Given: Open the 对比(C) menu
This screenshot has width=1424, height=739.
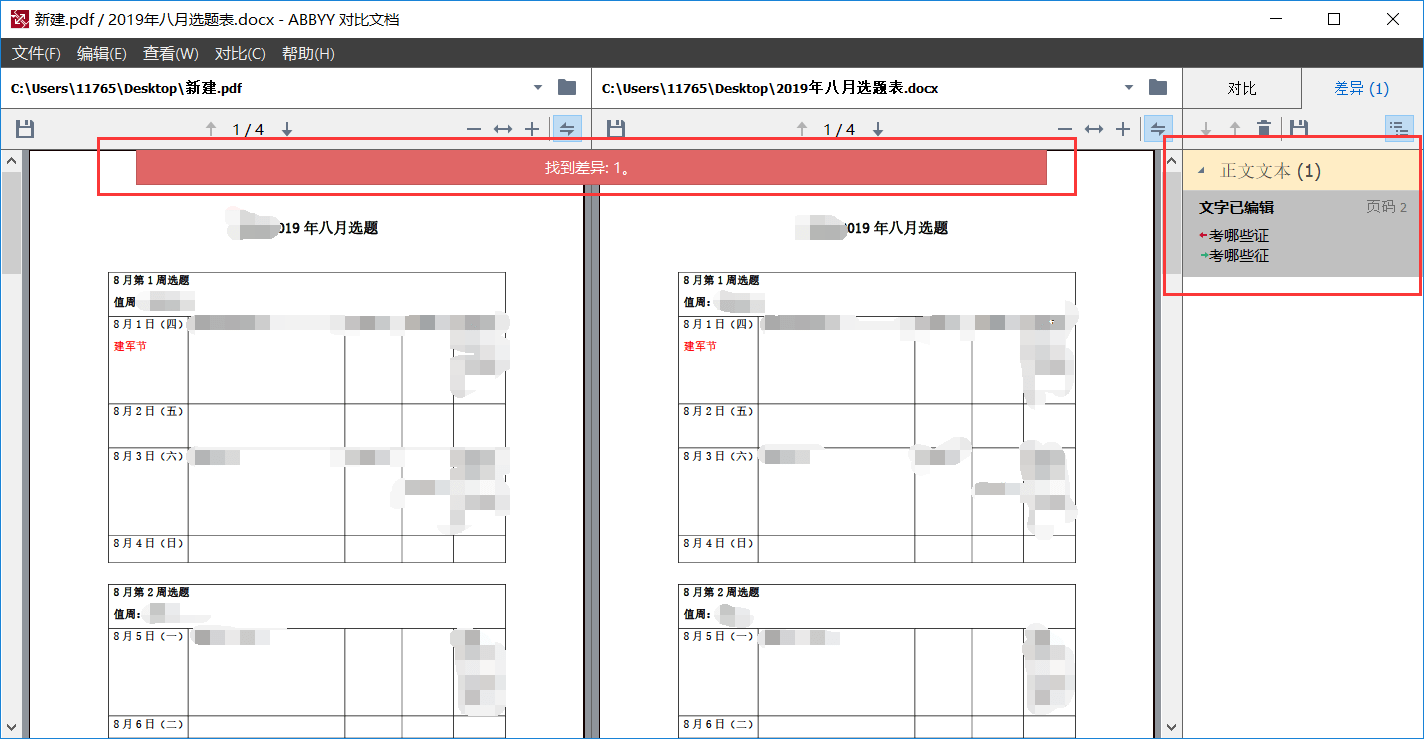Looking at the screenshot, I should 240,54.
